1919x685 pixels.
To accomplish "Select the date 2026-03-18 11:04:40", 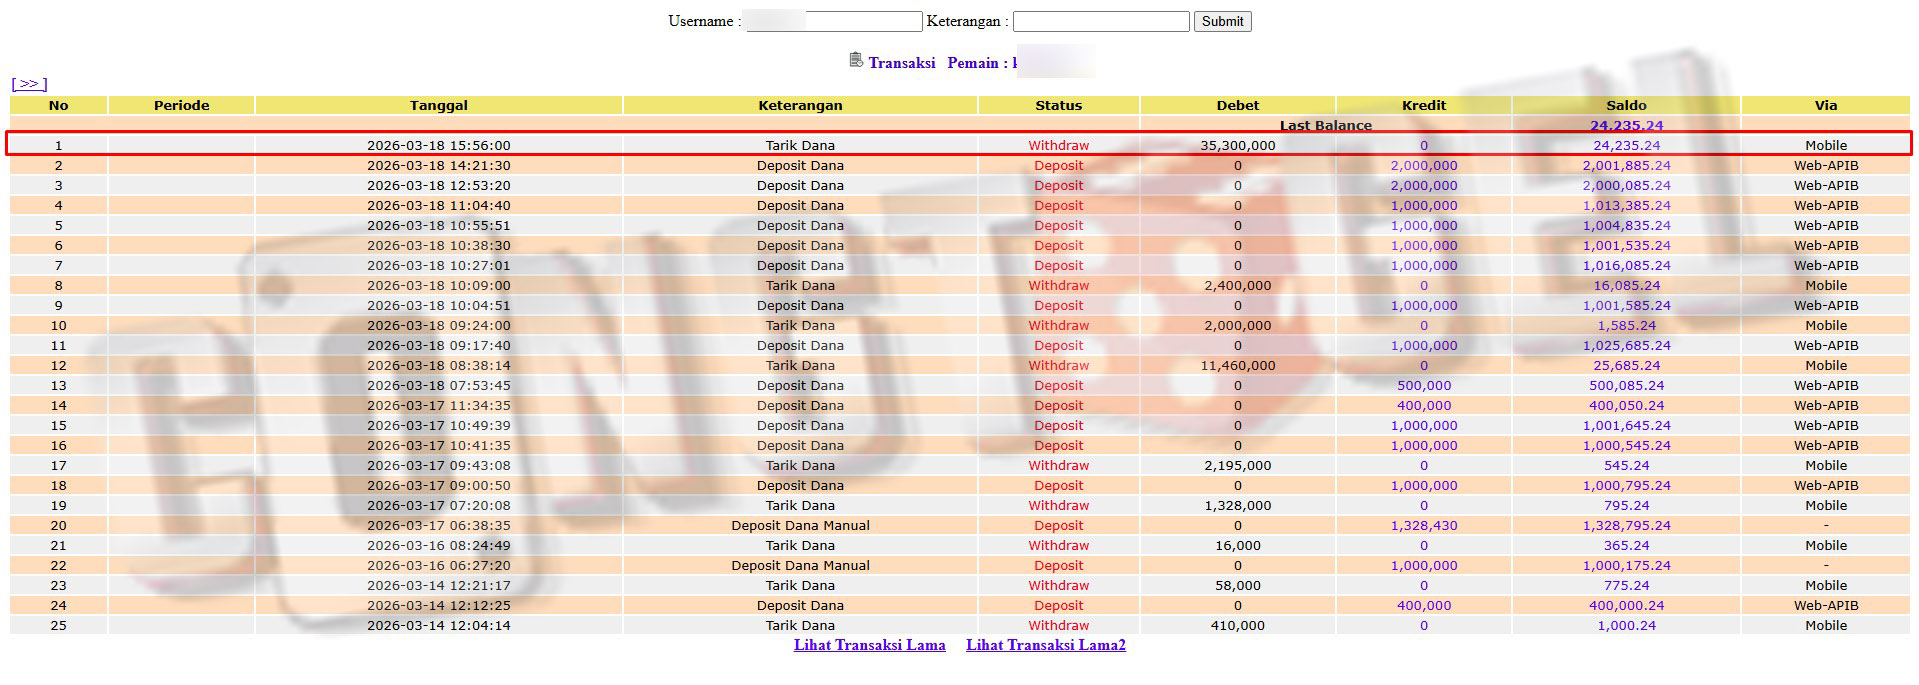I will pos(438,205).
